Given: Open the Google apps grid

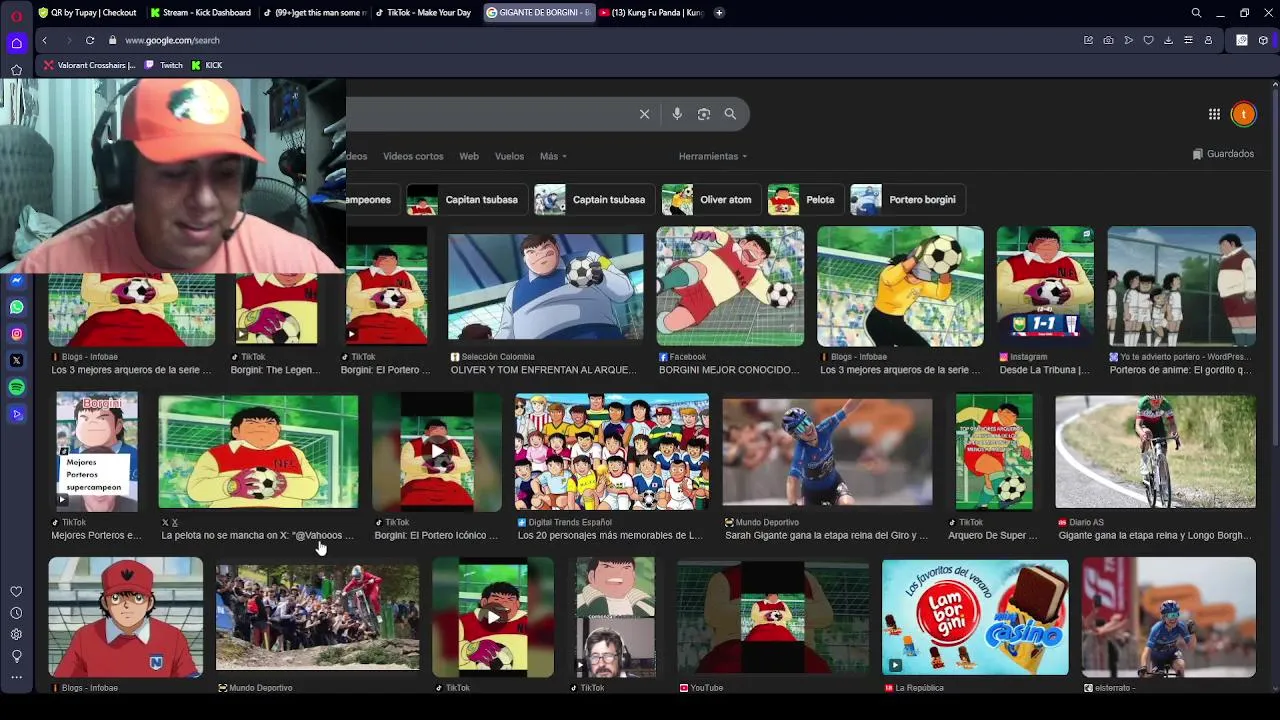Looking at the screenshot, I should click(1214, 114).
